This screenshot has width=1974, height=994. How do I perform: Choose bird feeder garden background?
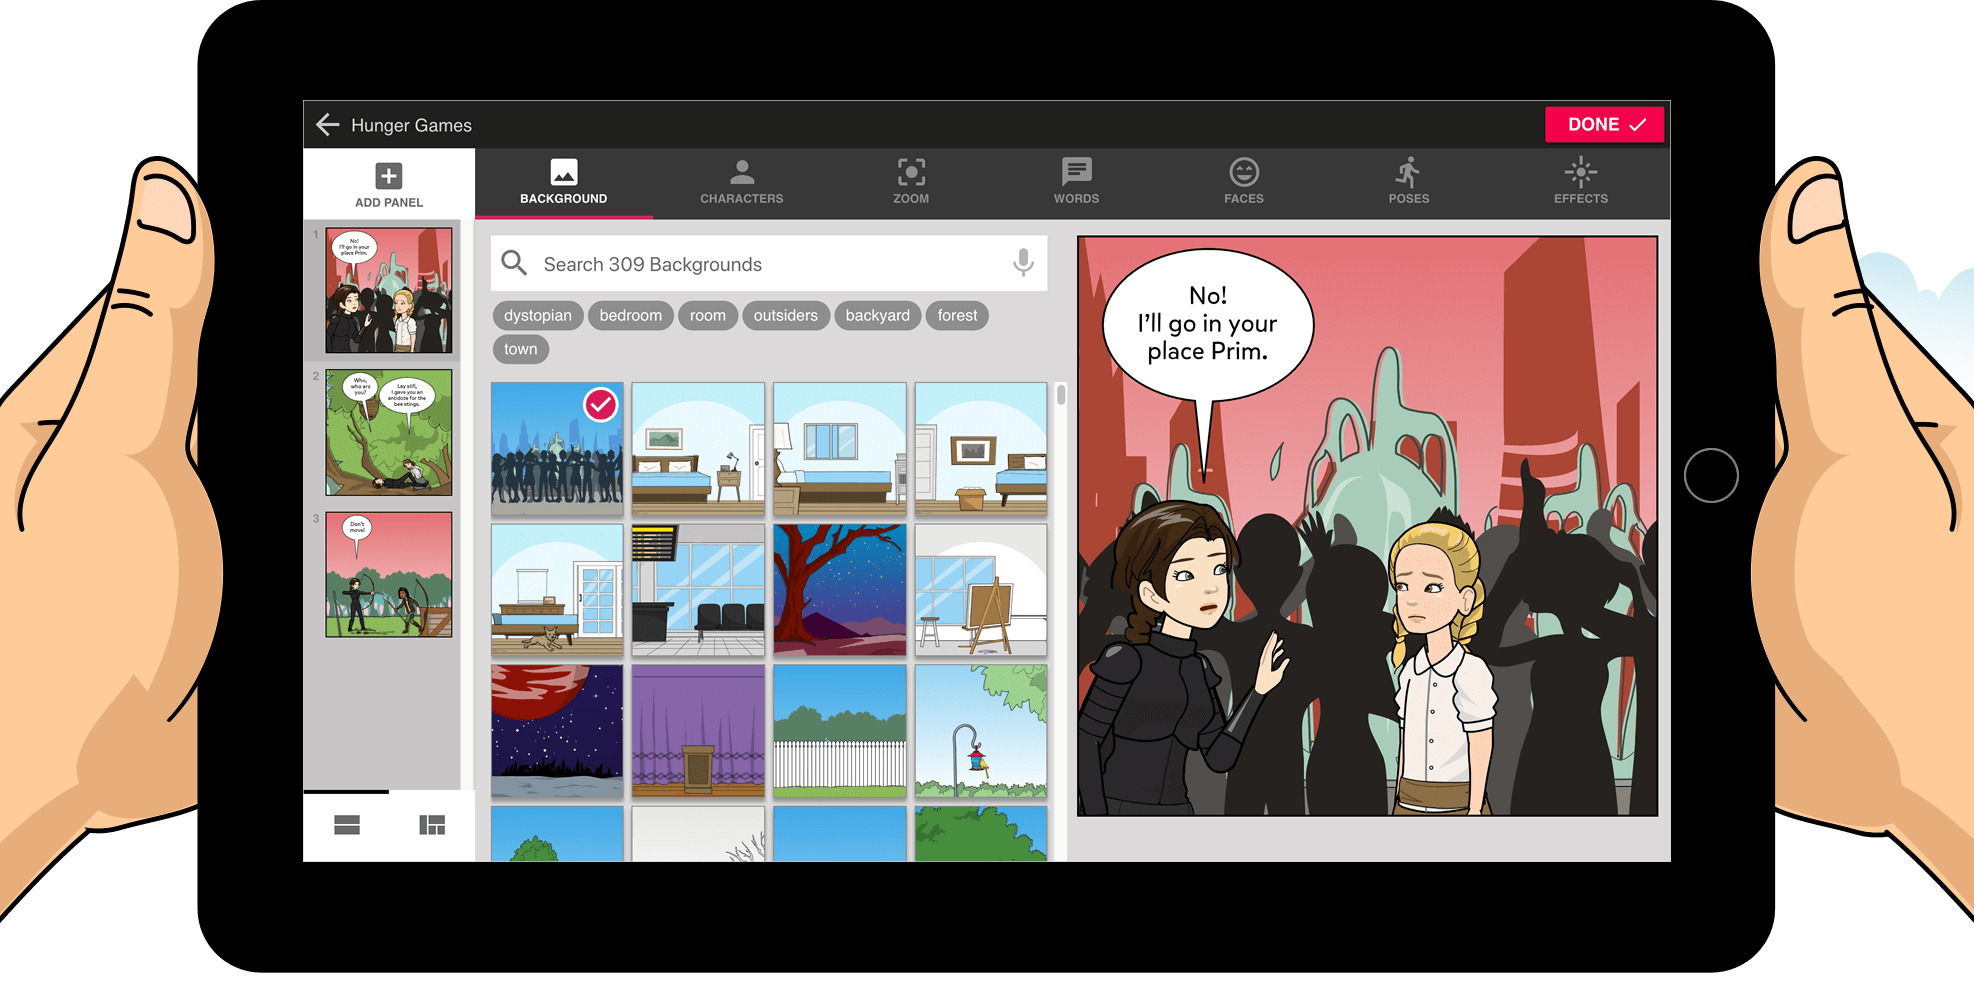(981, 732)
